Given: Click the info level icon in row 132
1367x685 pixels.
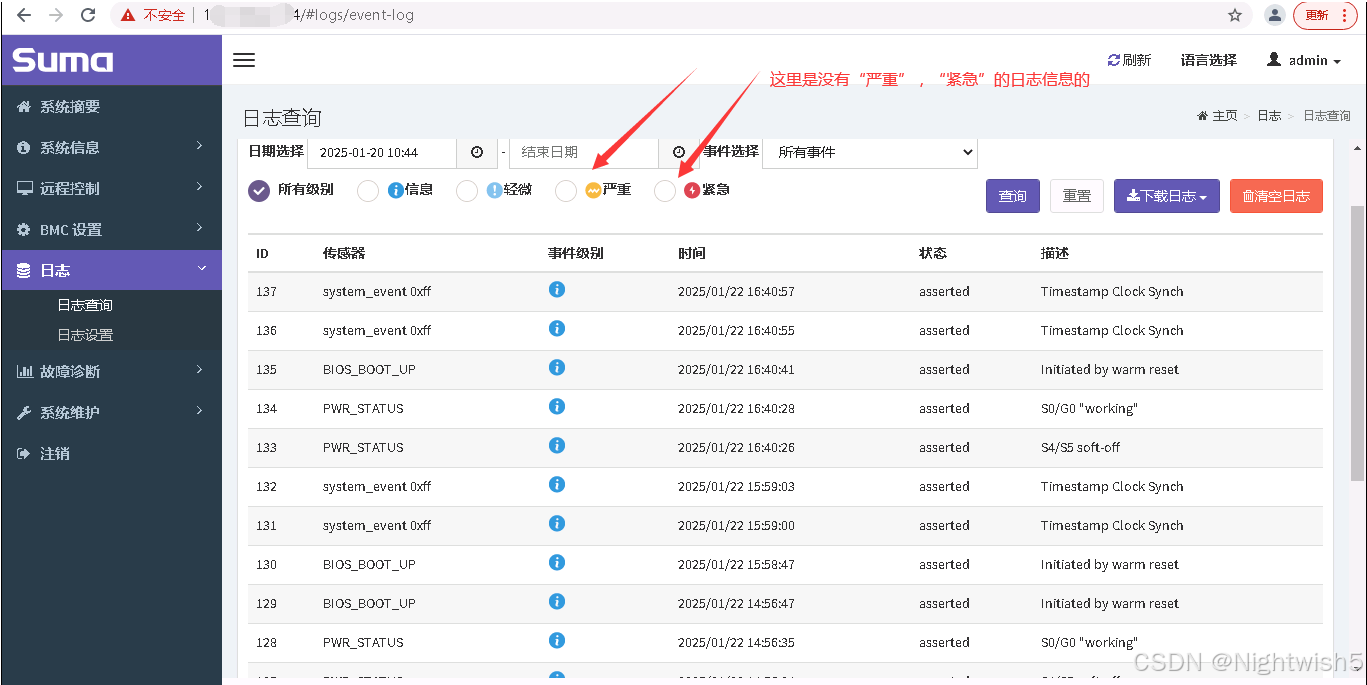Looking at the screenshot, I should coord(557,485).
